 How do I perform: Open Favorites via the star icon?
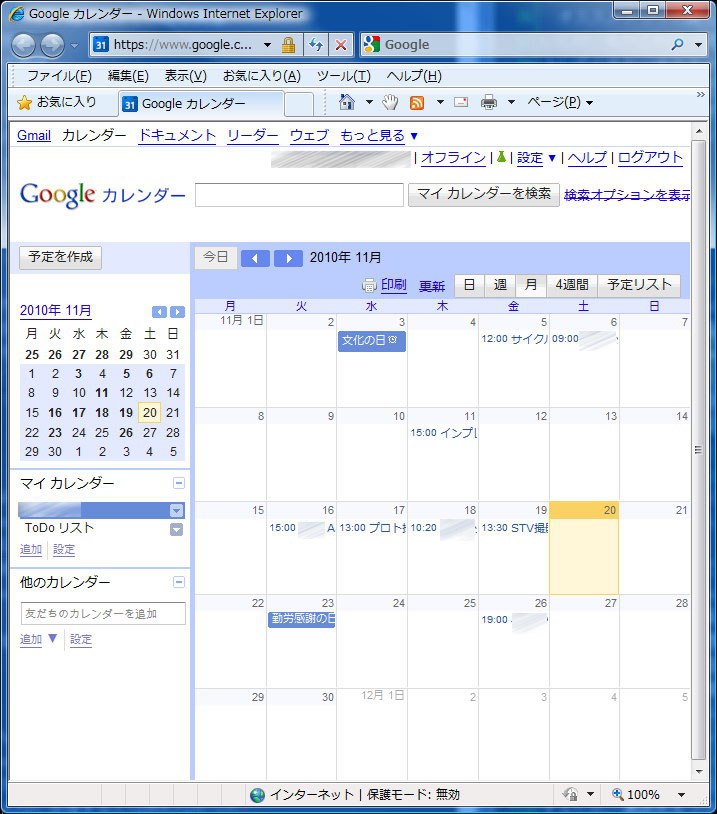(24, 103)
